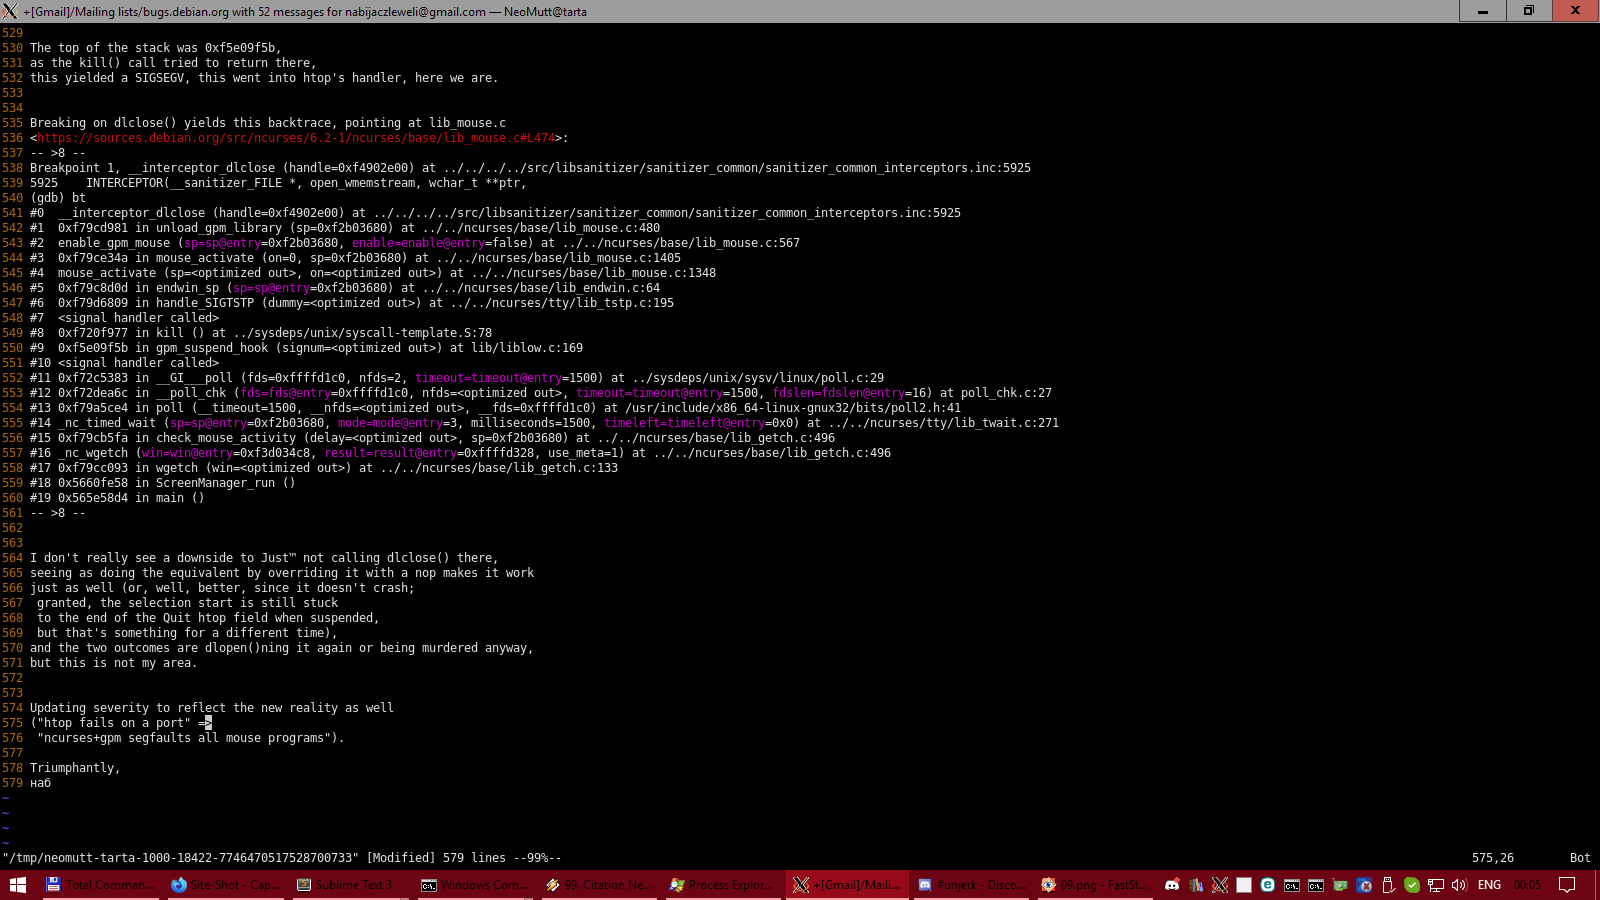Open 09.png FastStone taskbar button
Screen dimensions: 1600x900
click(1094, 885)
